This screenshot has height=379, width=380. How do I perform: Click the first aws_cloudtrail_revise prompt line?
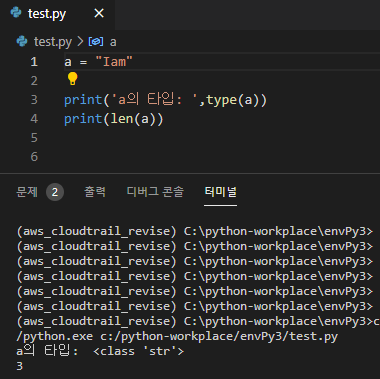195,231
